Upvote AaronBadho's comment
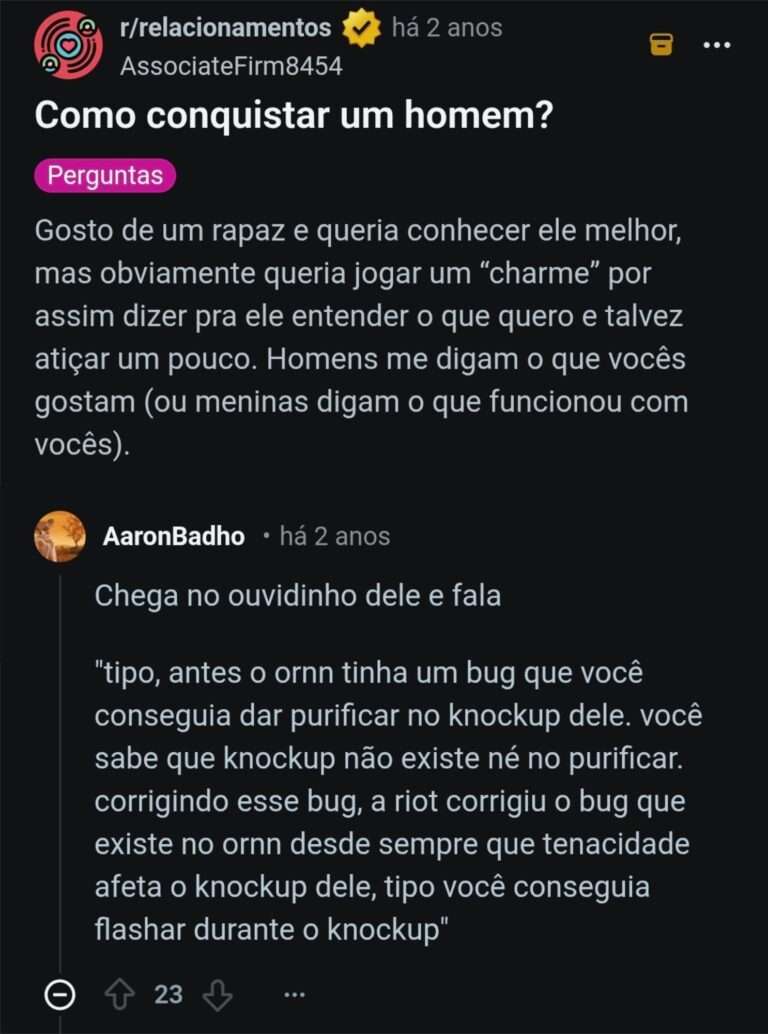Screen dimensions: 768x1034 click(120, 994)
